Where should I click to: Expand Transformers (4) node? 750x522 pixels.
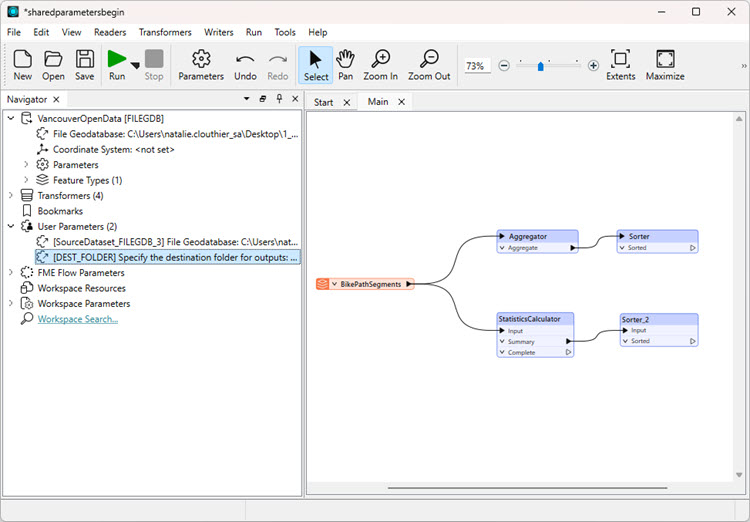click(x=11, y=195)
